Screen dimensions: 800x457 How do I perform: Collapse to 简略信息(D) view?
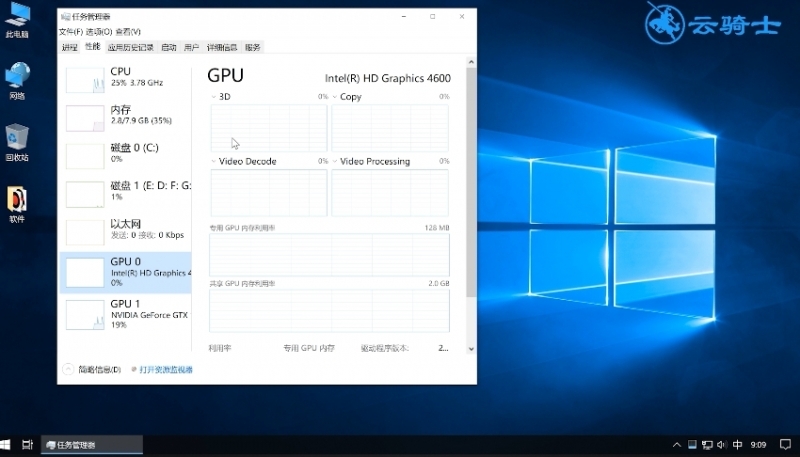point(92,369)
